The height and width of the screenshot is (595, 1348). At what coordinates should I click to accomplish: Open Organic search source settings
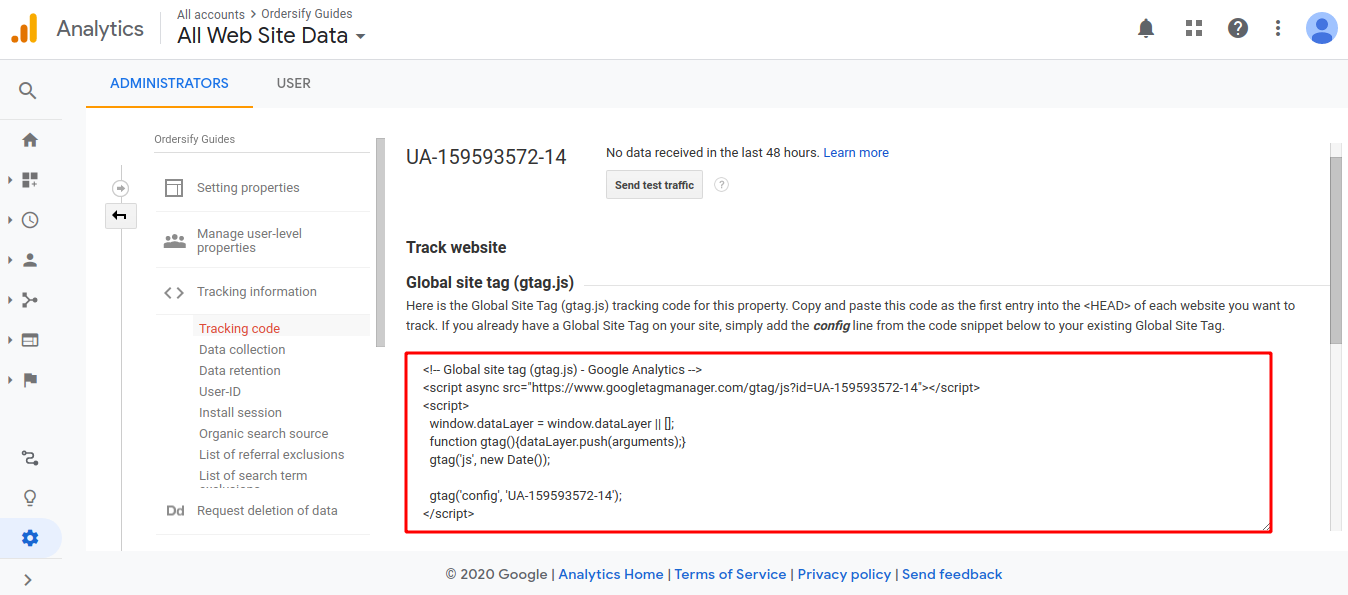click(264, 434)
